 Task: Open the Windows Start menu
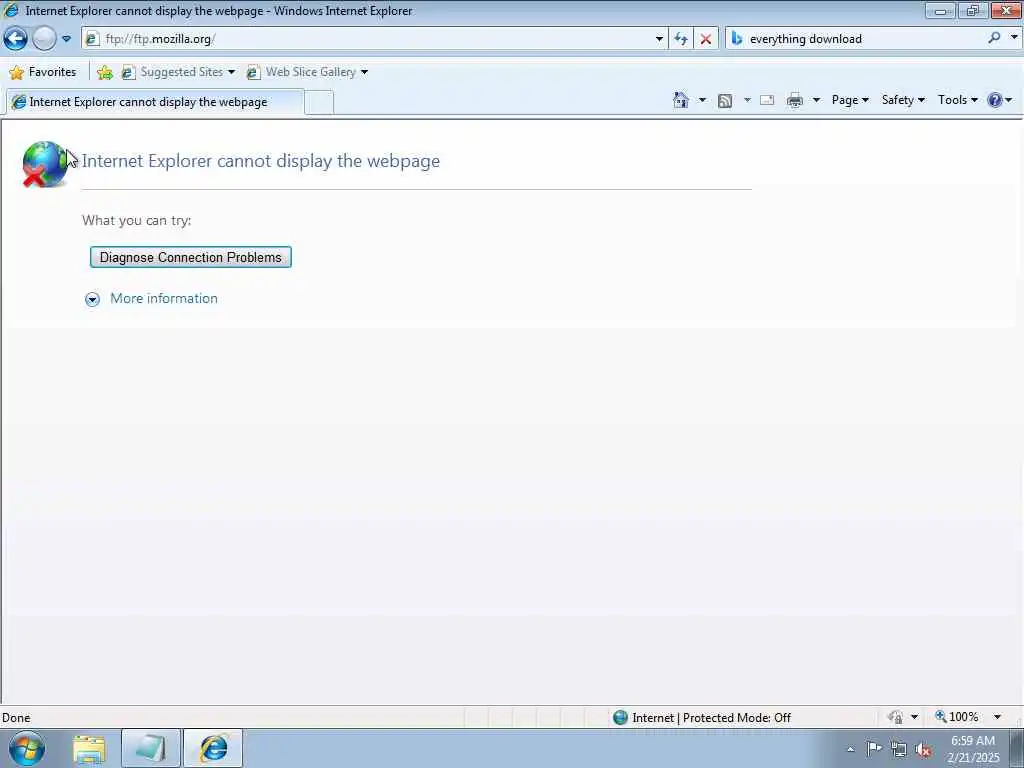[27, 748]
